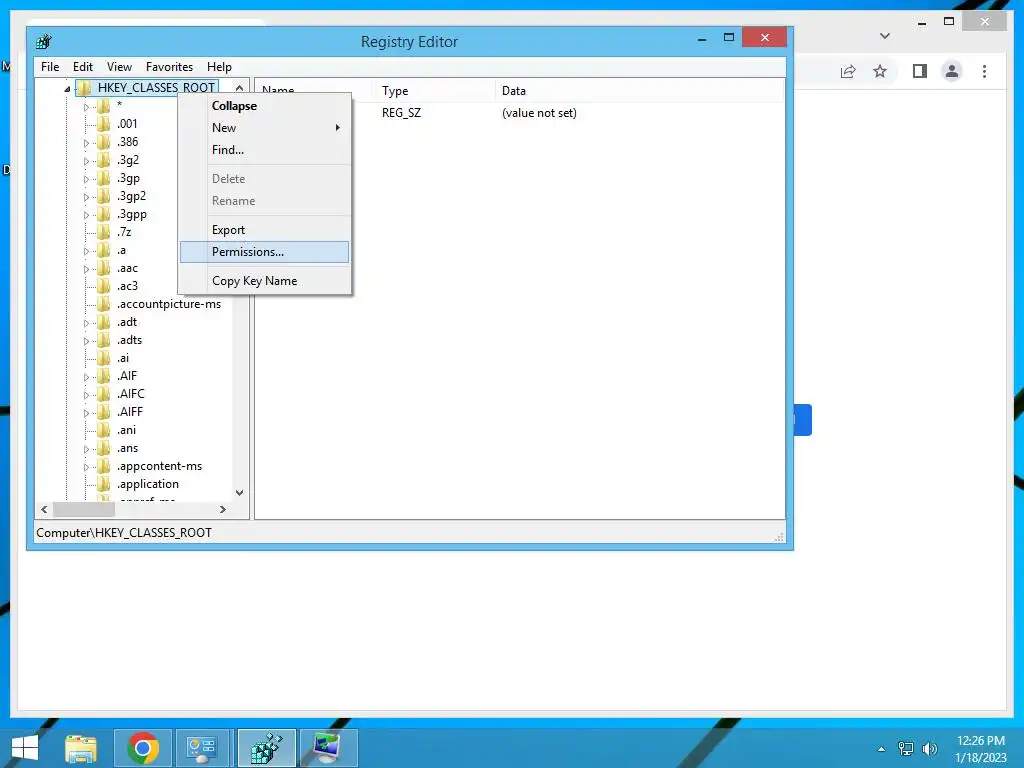
Task: Open the Help menu
Action: 219,67
